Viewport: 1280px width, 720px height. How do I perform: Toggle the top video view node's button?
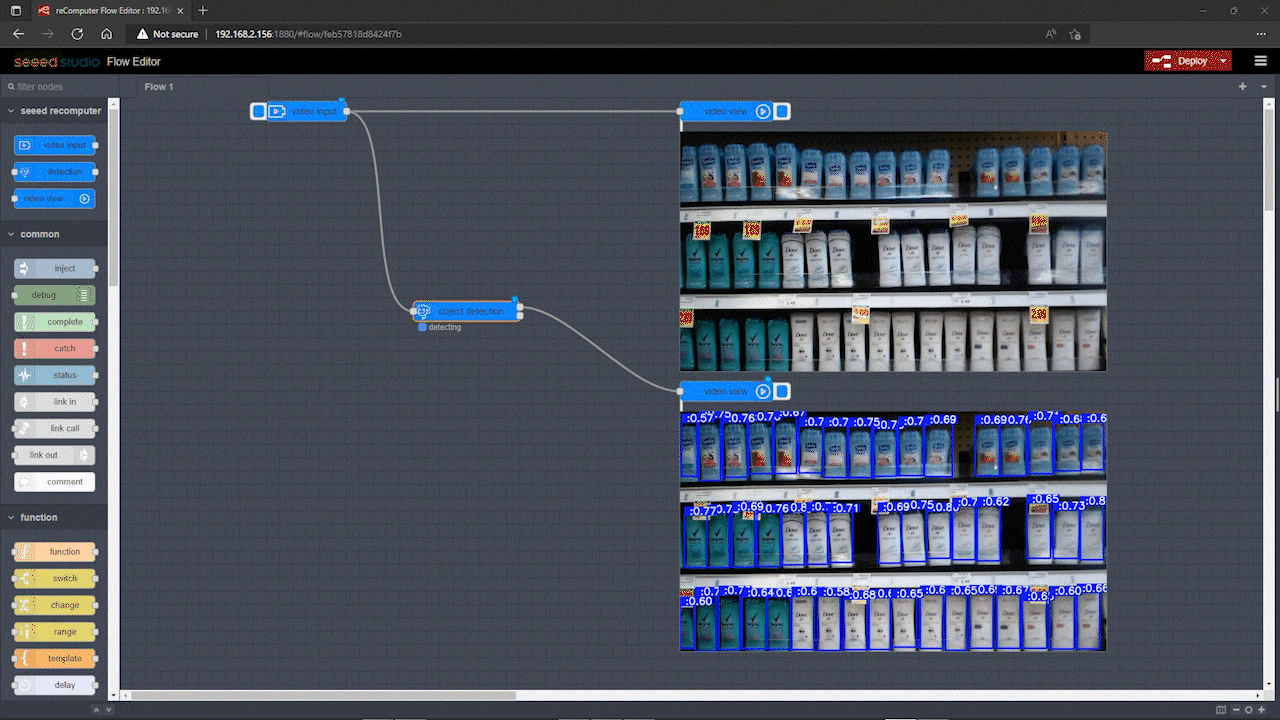tap(782, 111)
